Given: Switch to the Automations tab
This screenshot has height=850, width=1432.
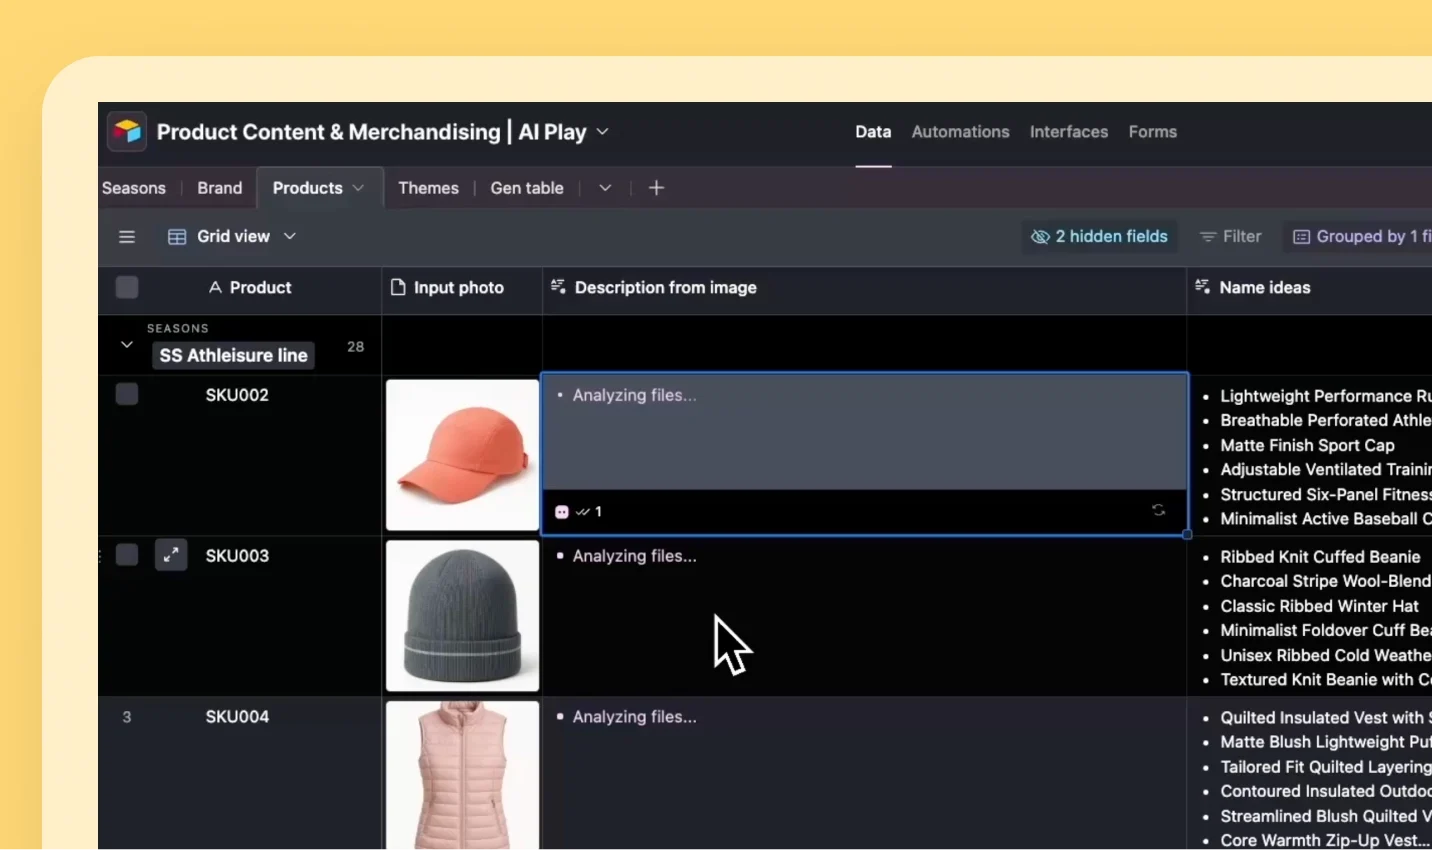Looking at the screenshot, I should click(960, 131).
